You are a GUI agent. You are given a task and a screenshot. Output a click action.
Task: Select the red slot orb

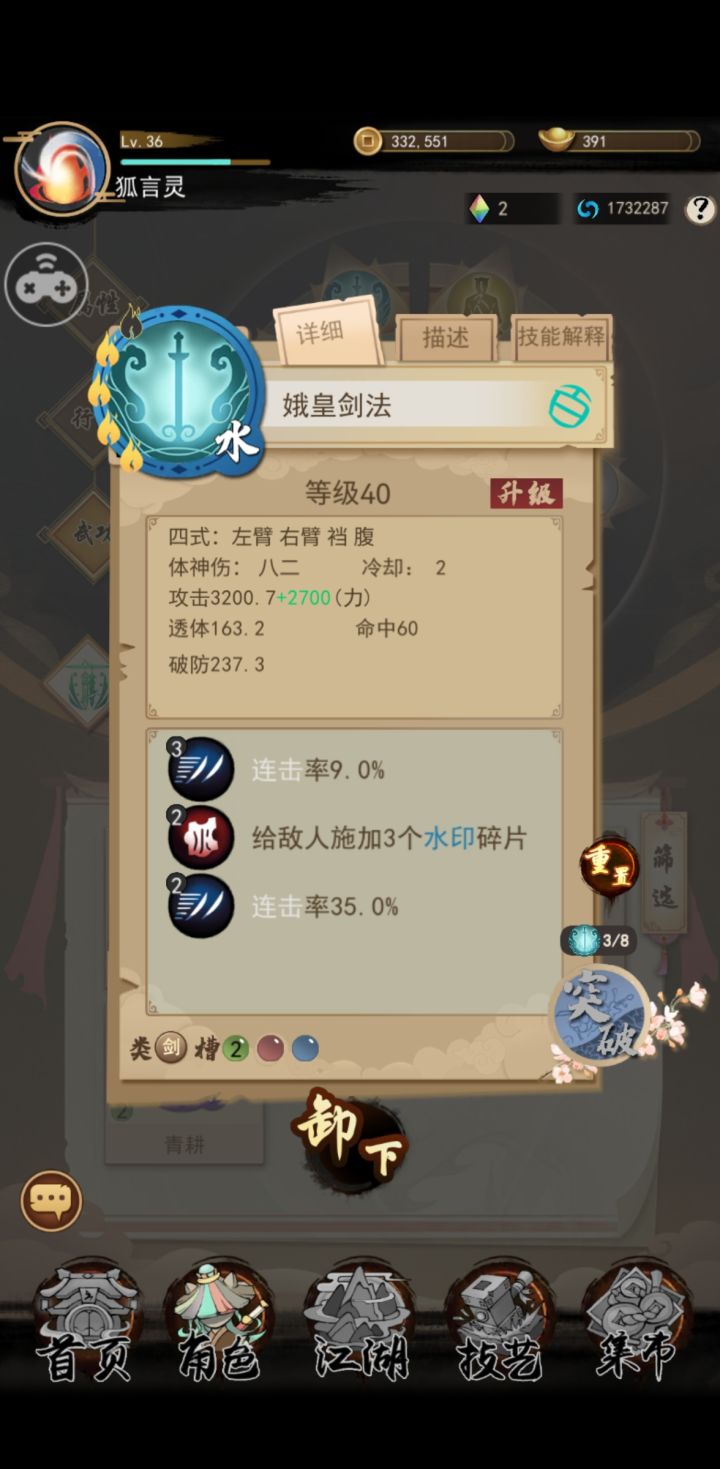click(x=271, y=1048)
